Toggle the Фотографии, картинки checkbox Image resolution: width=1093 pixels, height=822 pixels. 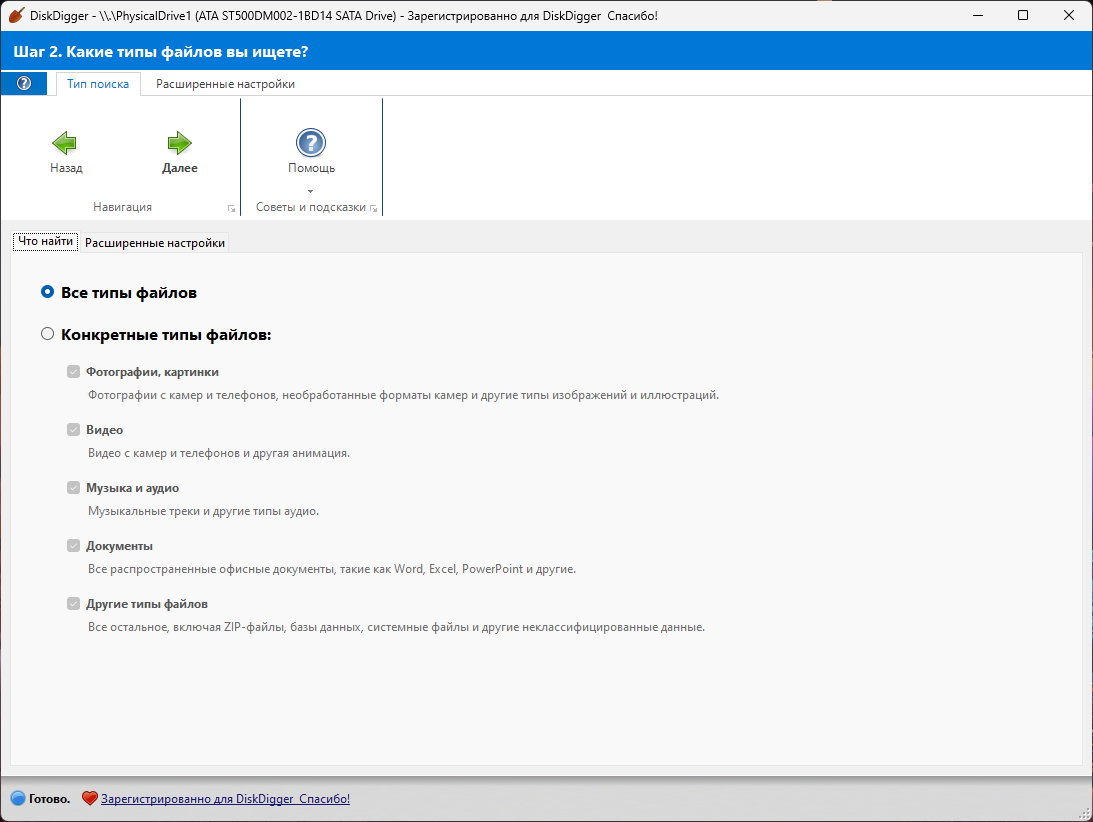73,372
